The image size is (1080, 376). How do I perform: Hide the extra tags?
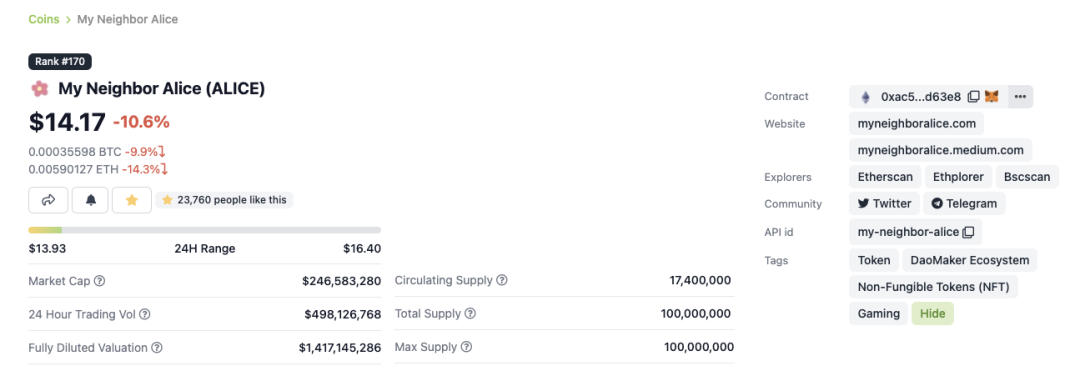933,313
